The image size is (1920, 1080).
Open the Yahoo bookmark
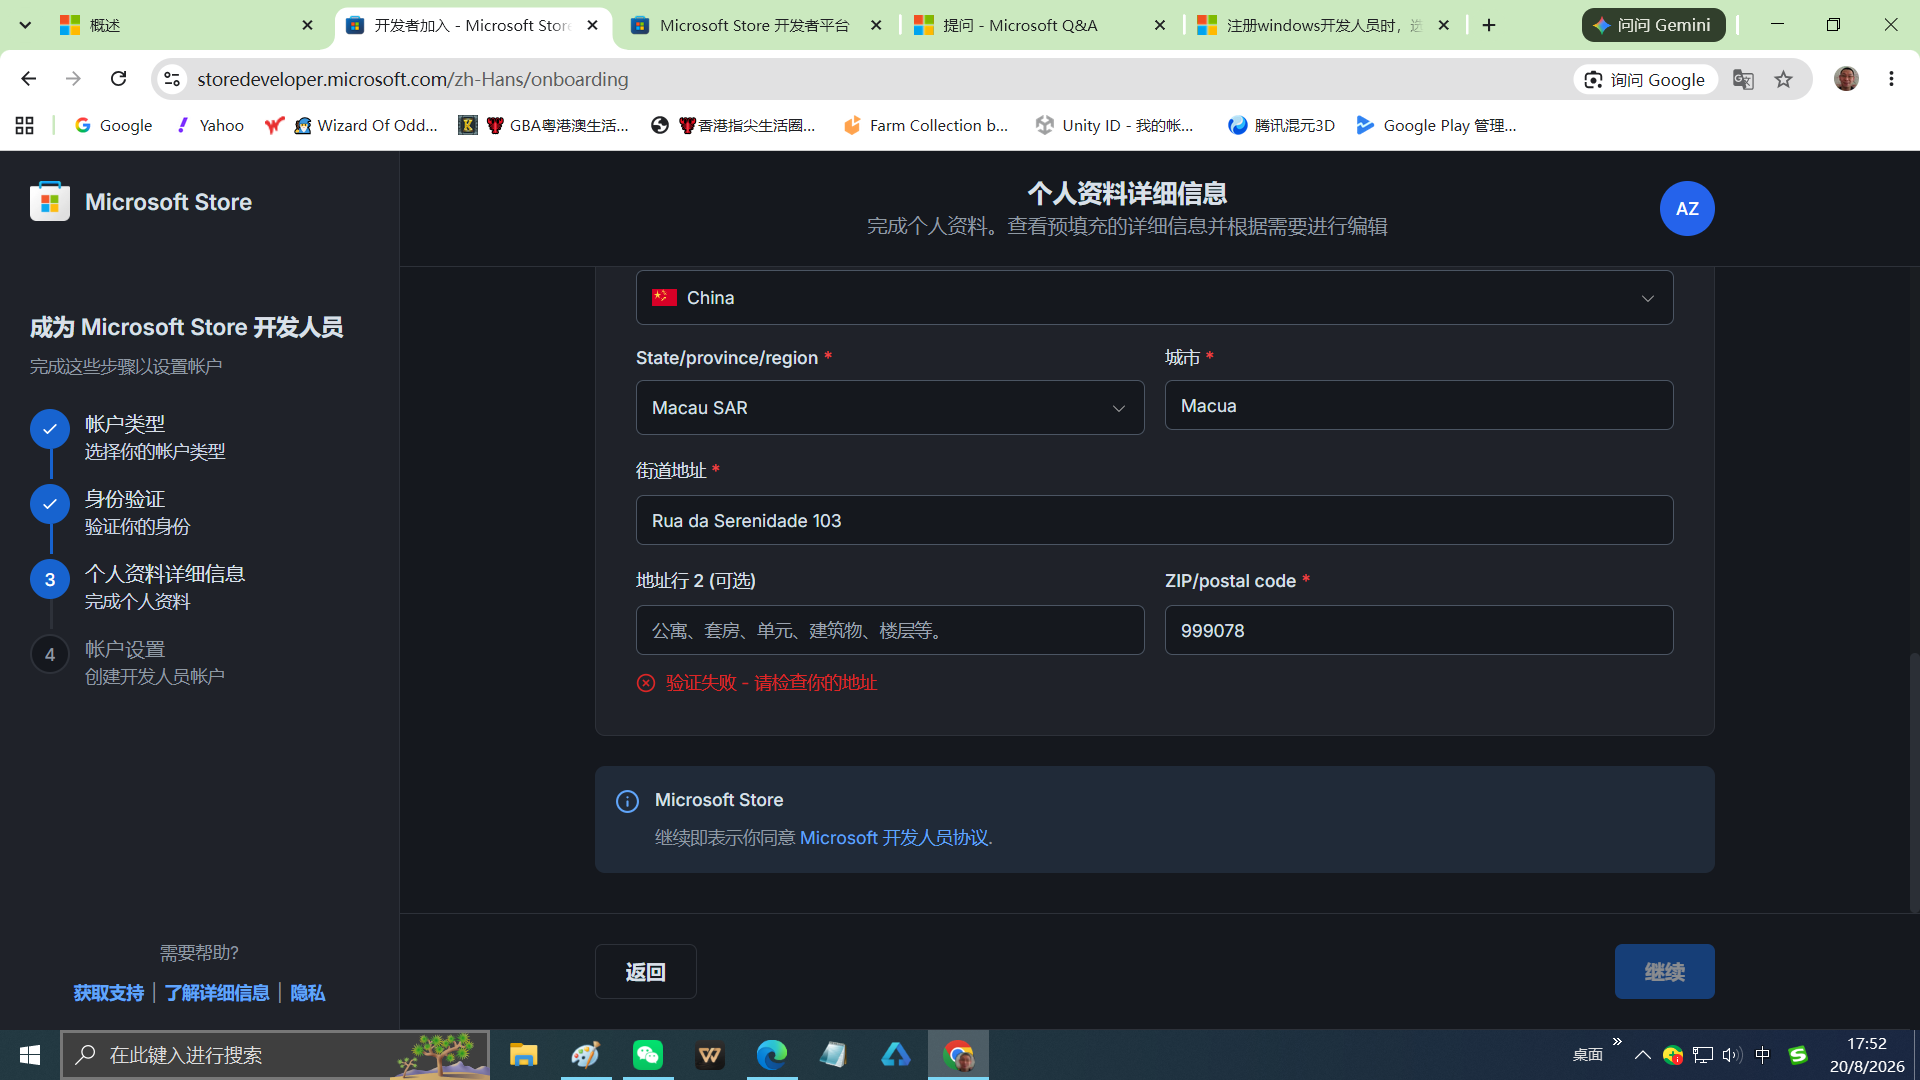click(210, 125)
